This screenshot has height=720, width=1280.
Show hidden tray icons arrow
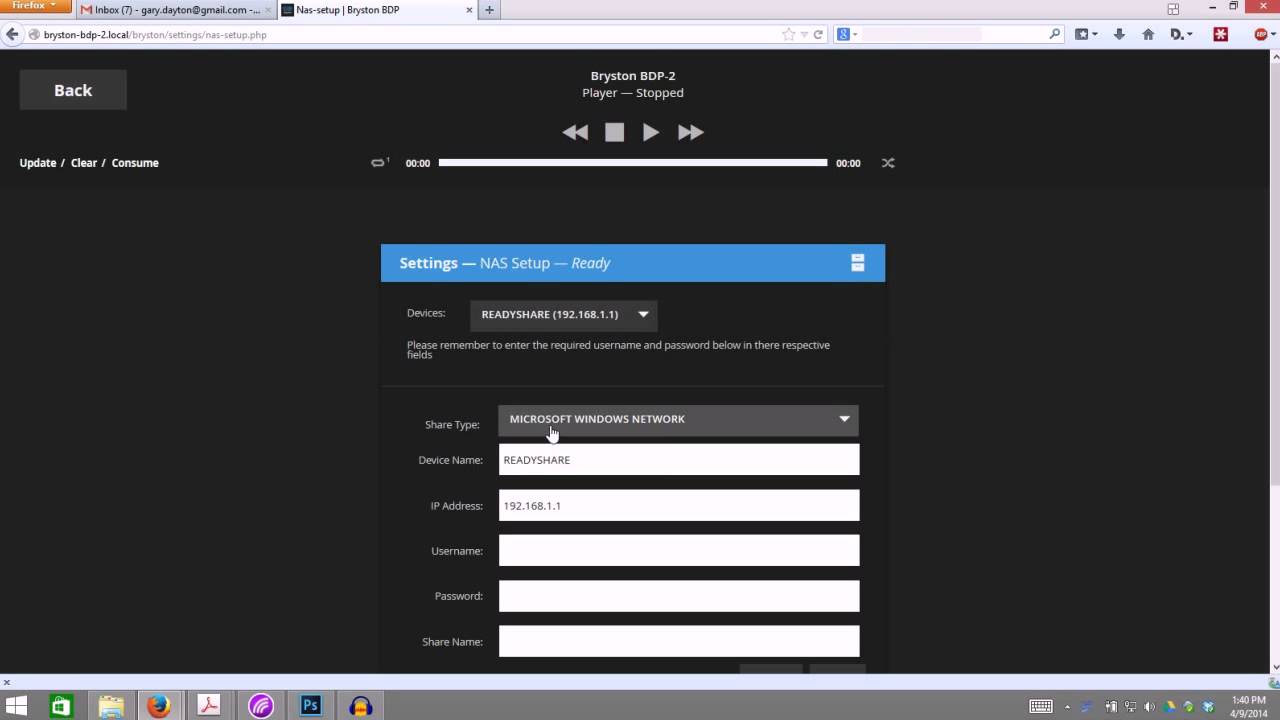tap(1068, 706)
